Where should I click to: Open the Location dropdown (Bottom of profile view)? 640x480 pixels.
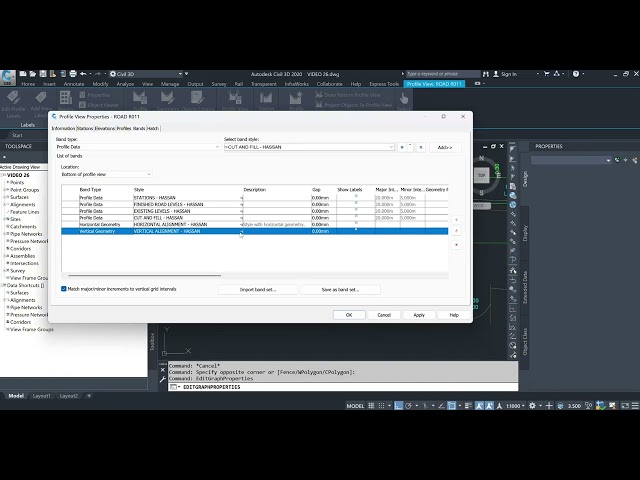[x=106, y=174]
